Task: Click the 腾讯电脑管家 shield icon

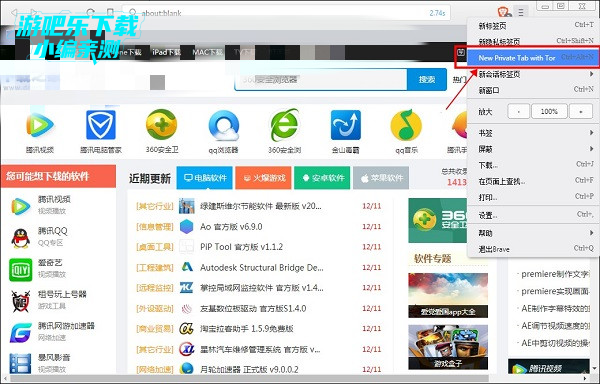Action: [101, 125]
